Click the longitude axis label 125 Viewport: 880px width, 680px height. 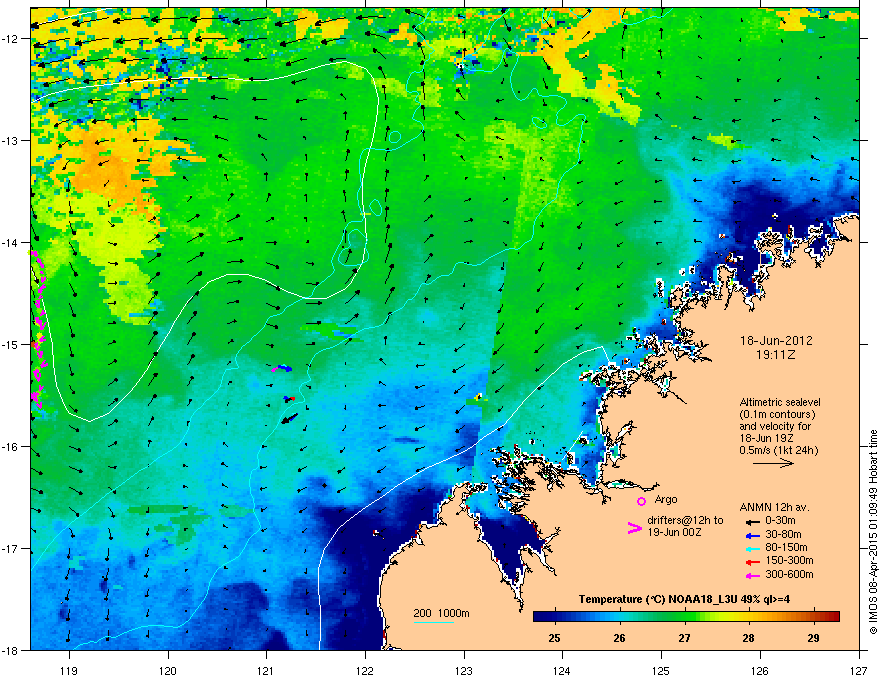coord(661,670)
